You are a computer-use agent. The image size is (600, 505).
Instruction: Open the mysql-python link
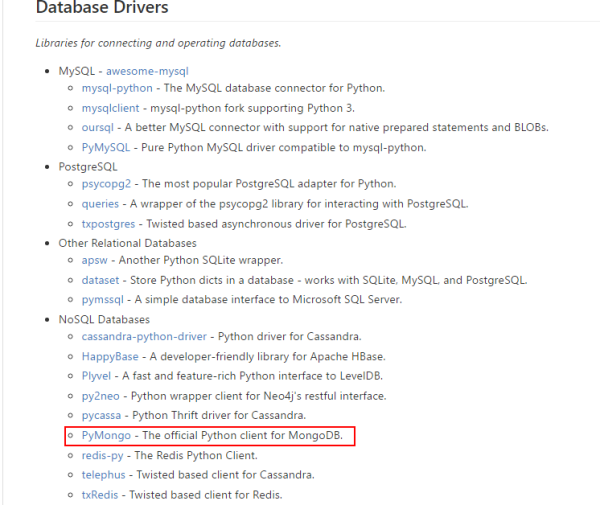(117, 88)
